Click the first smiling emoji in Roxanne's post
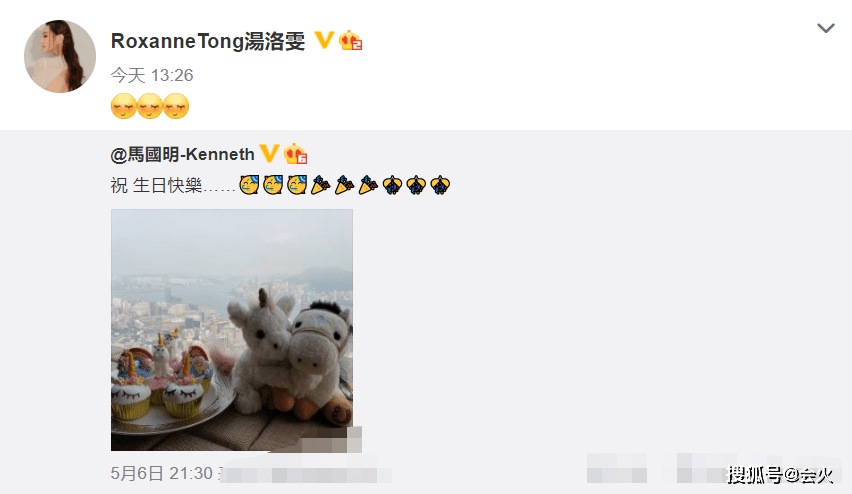 point(124,106)
